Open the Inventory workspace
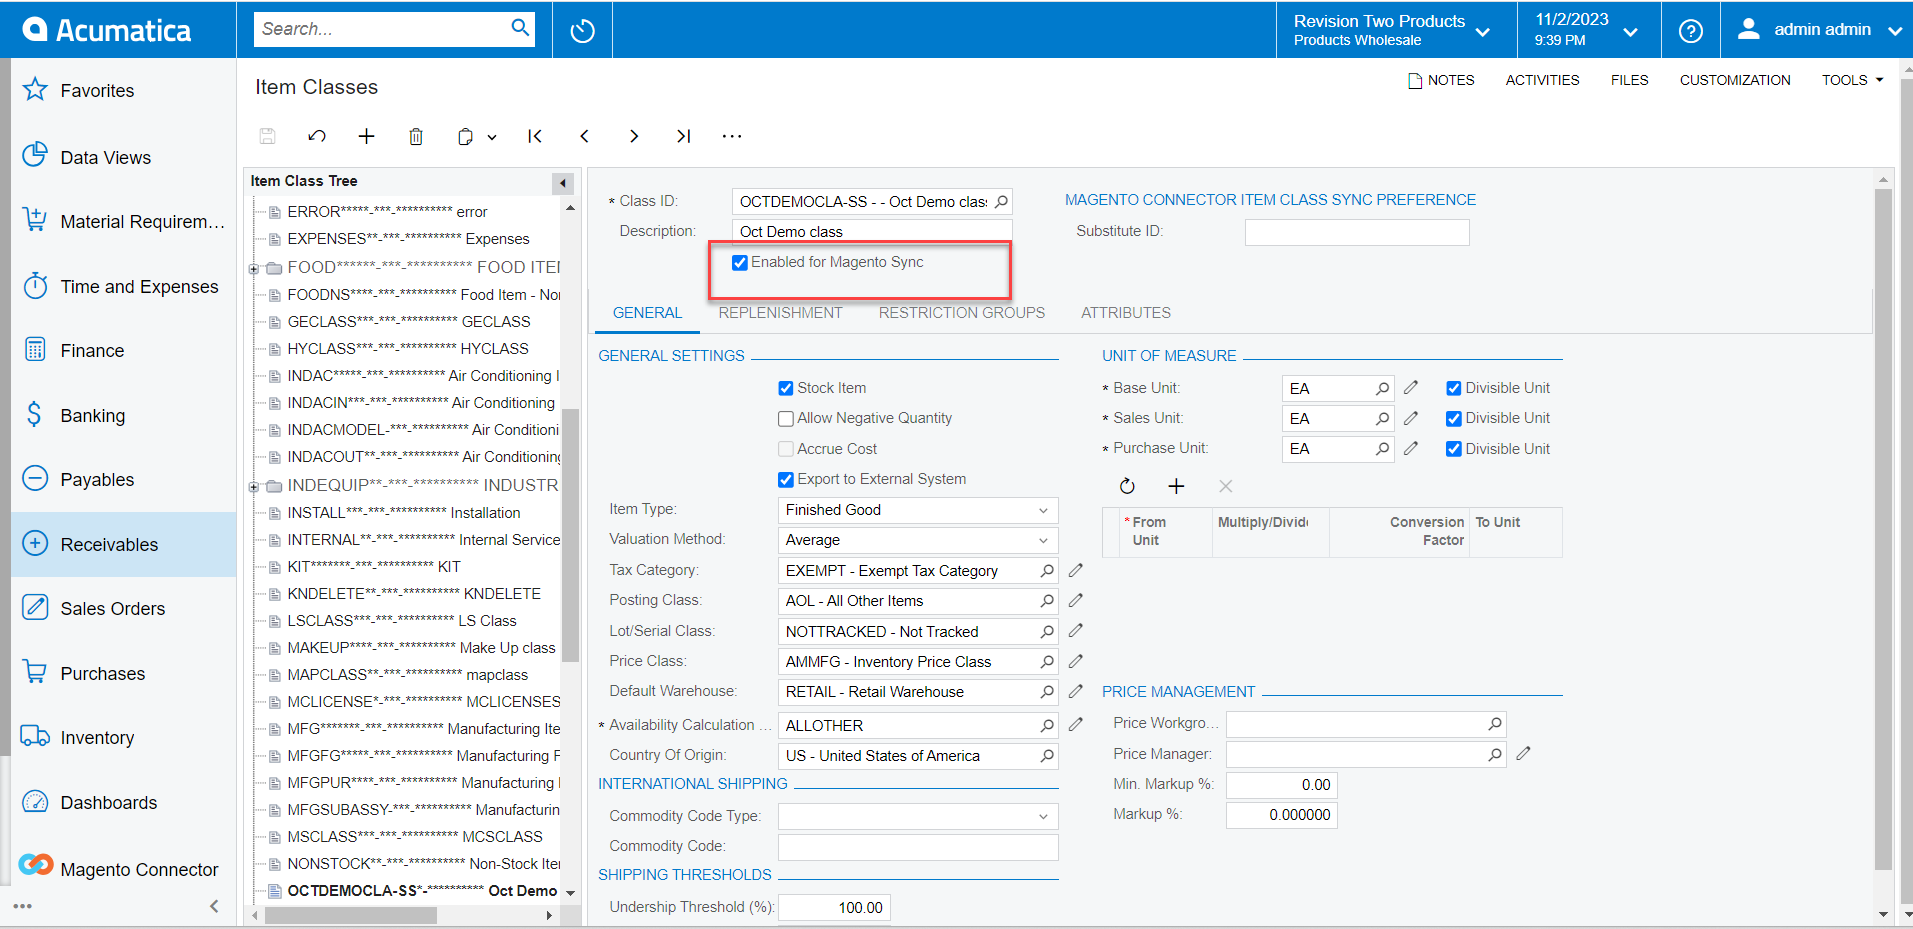 coord(96,737)
